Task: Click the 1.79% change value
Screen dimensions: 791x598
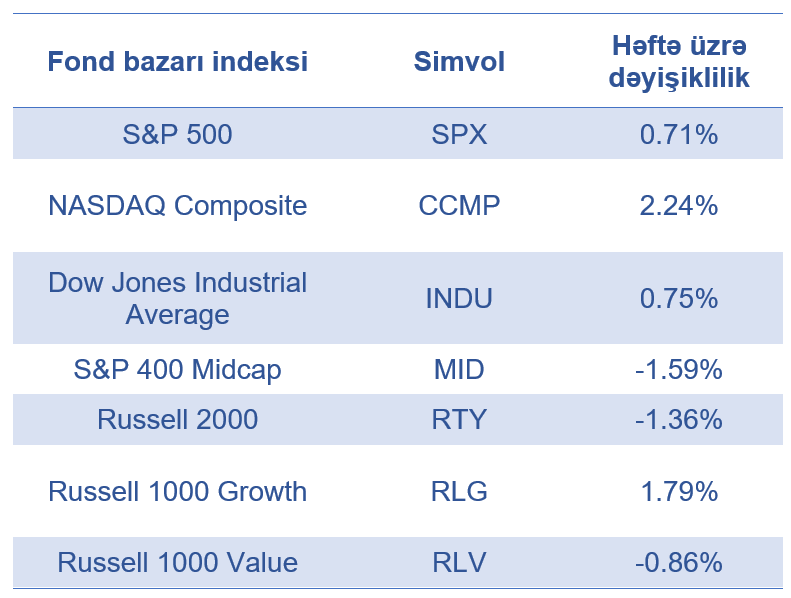Action: (679, 492)
